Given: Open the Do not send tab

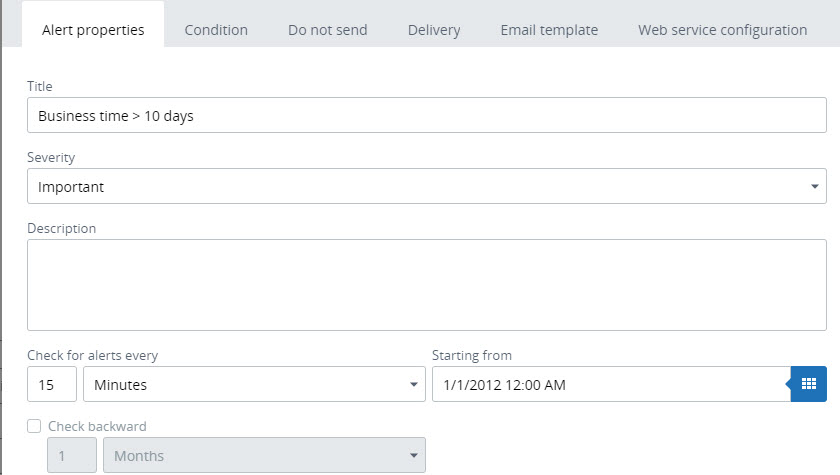Looking at the screenshot, I should [327, 30].
